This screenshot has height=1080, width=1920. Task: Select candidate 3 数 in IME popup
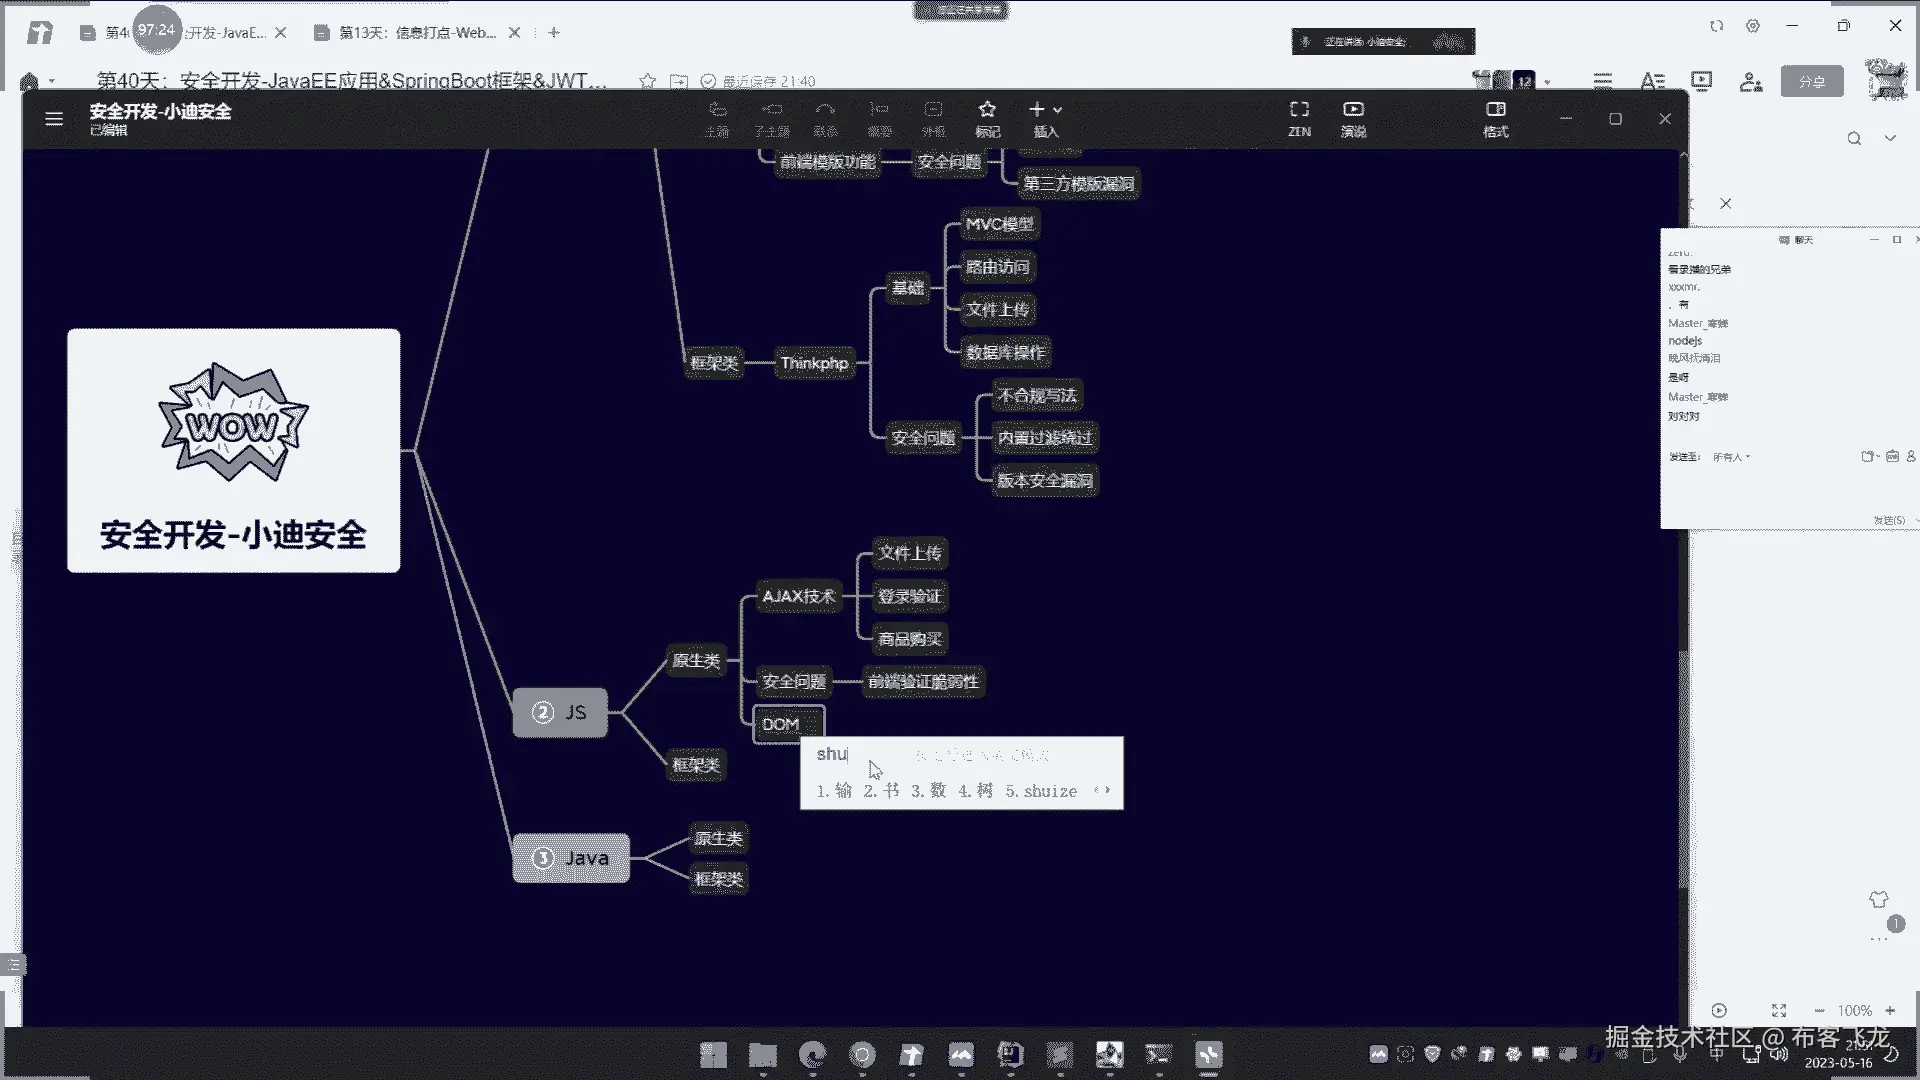coord(929,791)
